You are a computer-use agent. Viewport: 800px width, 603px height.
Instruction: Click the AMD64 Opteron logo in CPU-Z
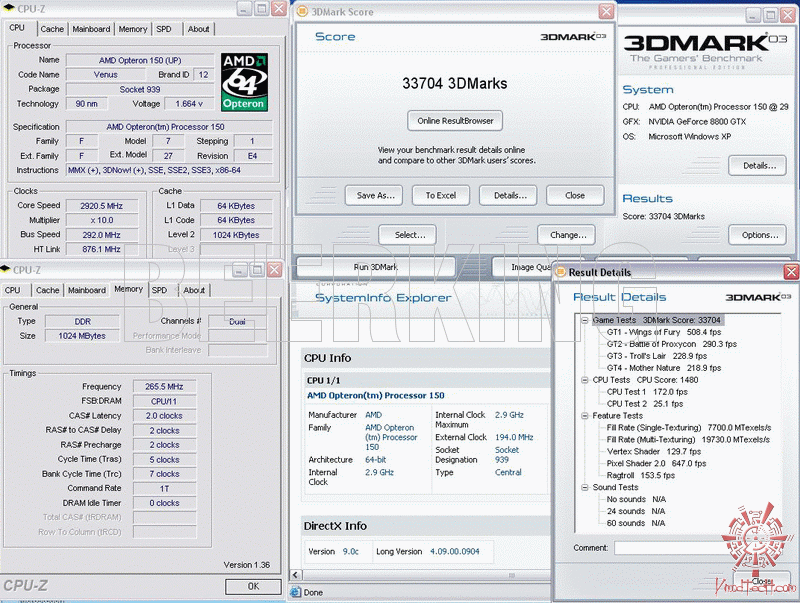(x=244, y=82)
